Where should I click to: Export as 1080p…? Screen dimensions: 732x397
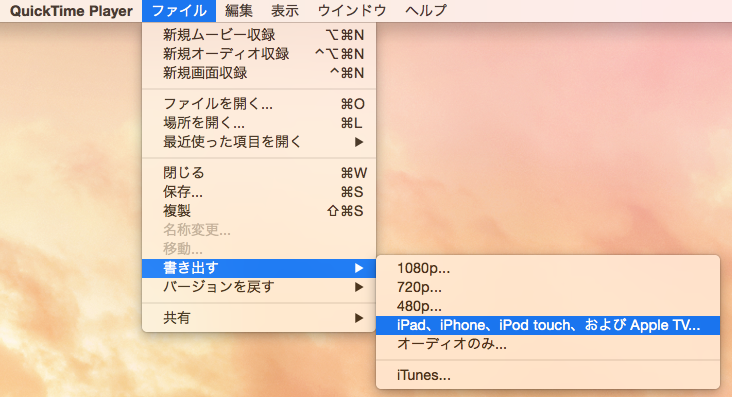(x=548, y=269)
